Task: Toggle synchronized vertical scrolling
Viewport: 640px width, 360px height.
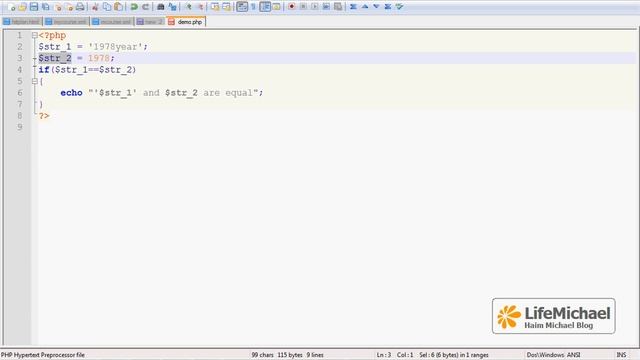Action: (x=215, y=7)
